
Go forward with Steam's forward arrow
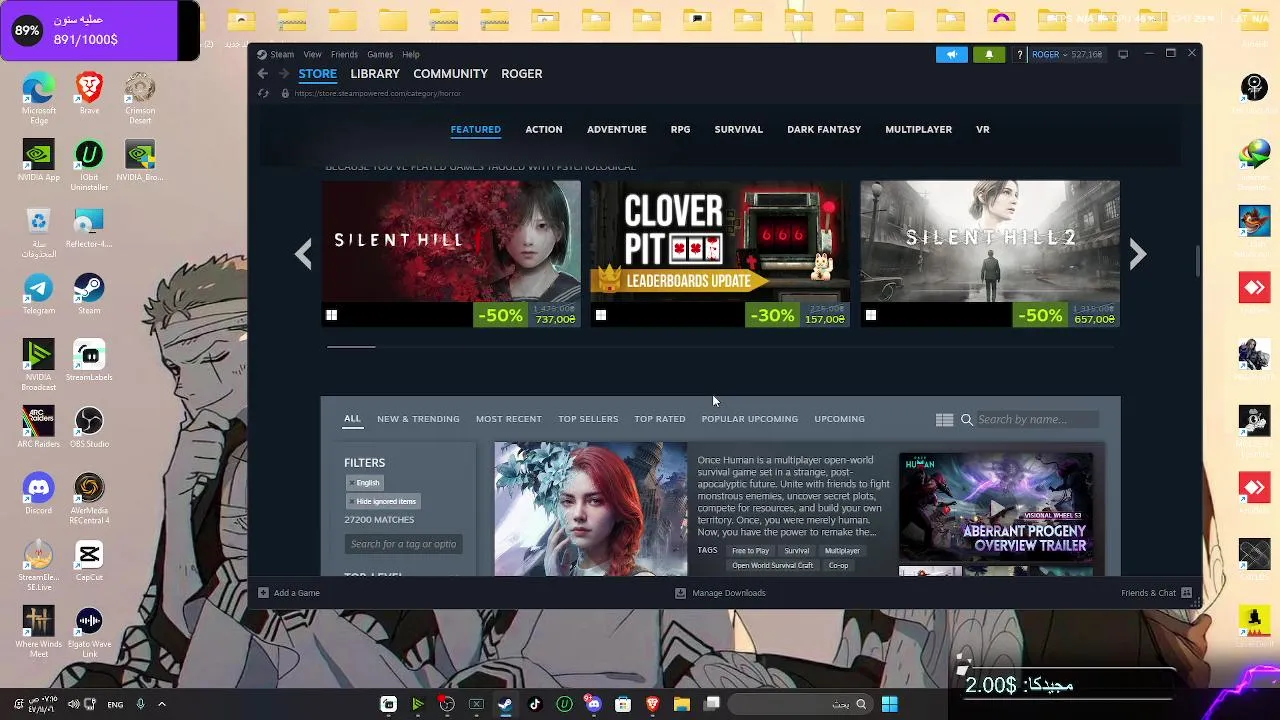pos(284,74)
